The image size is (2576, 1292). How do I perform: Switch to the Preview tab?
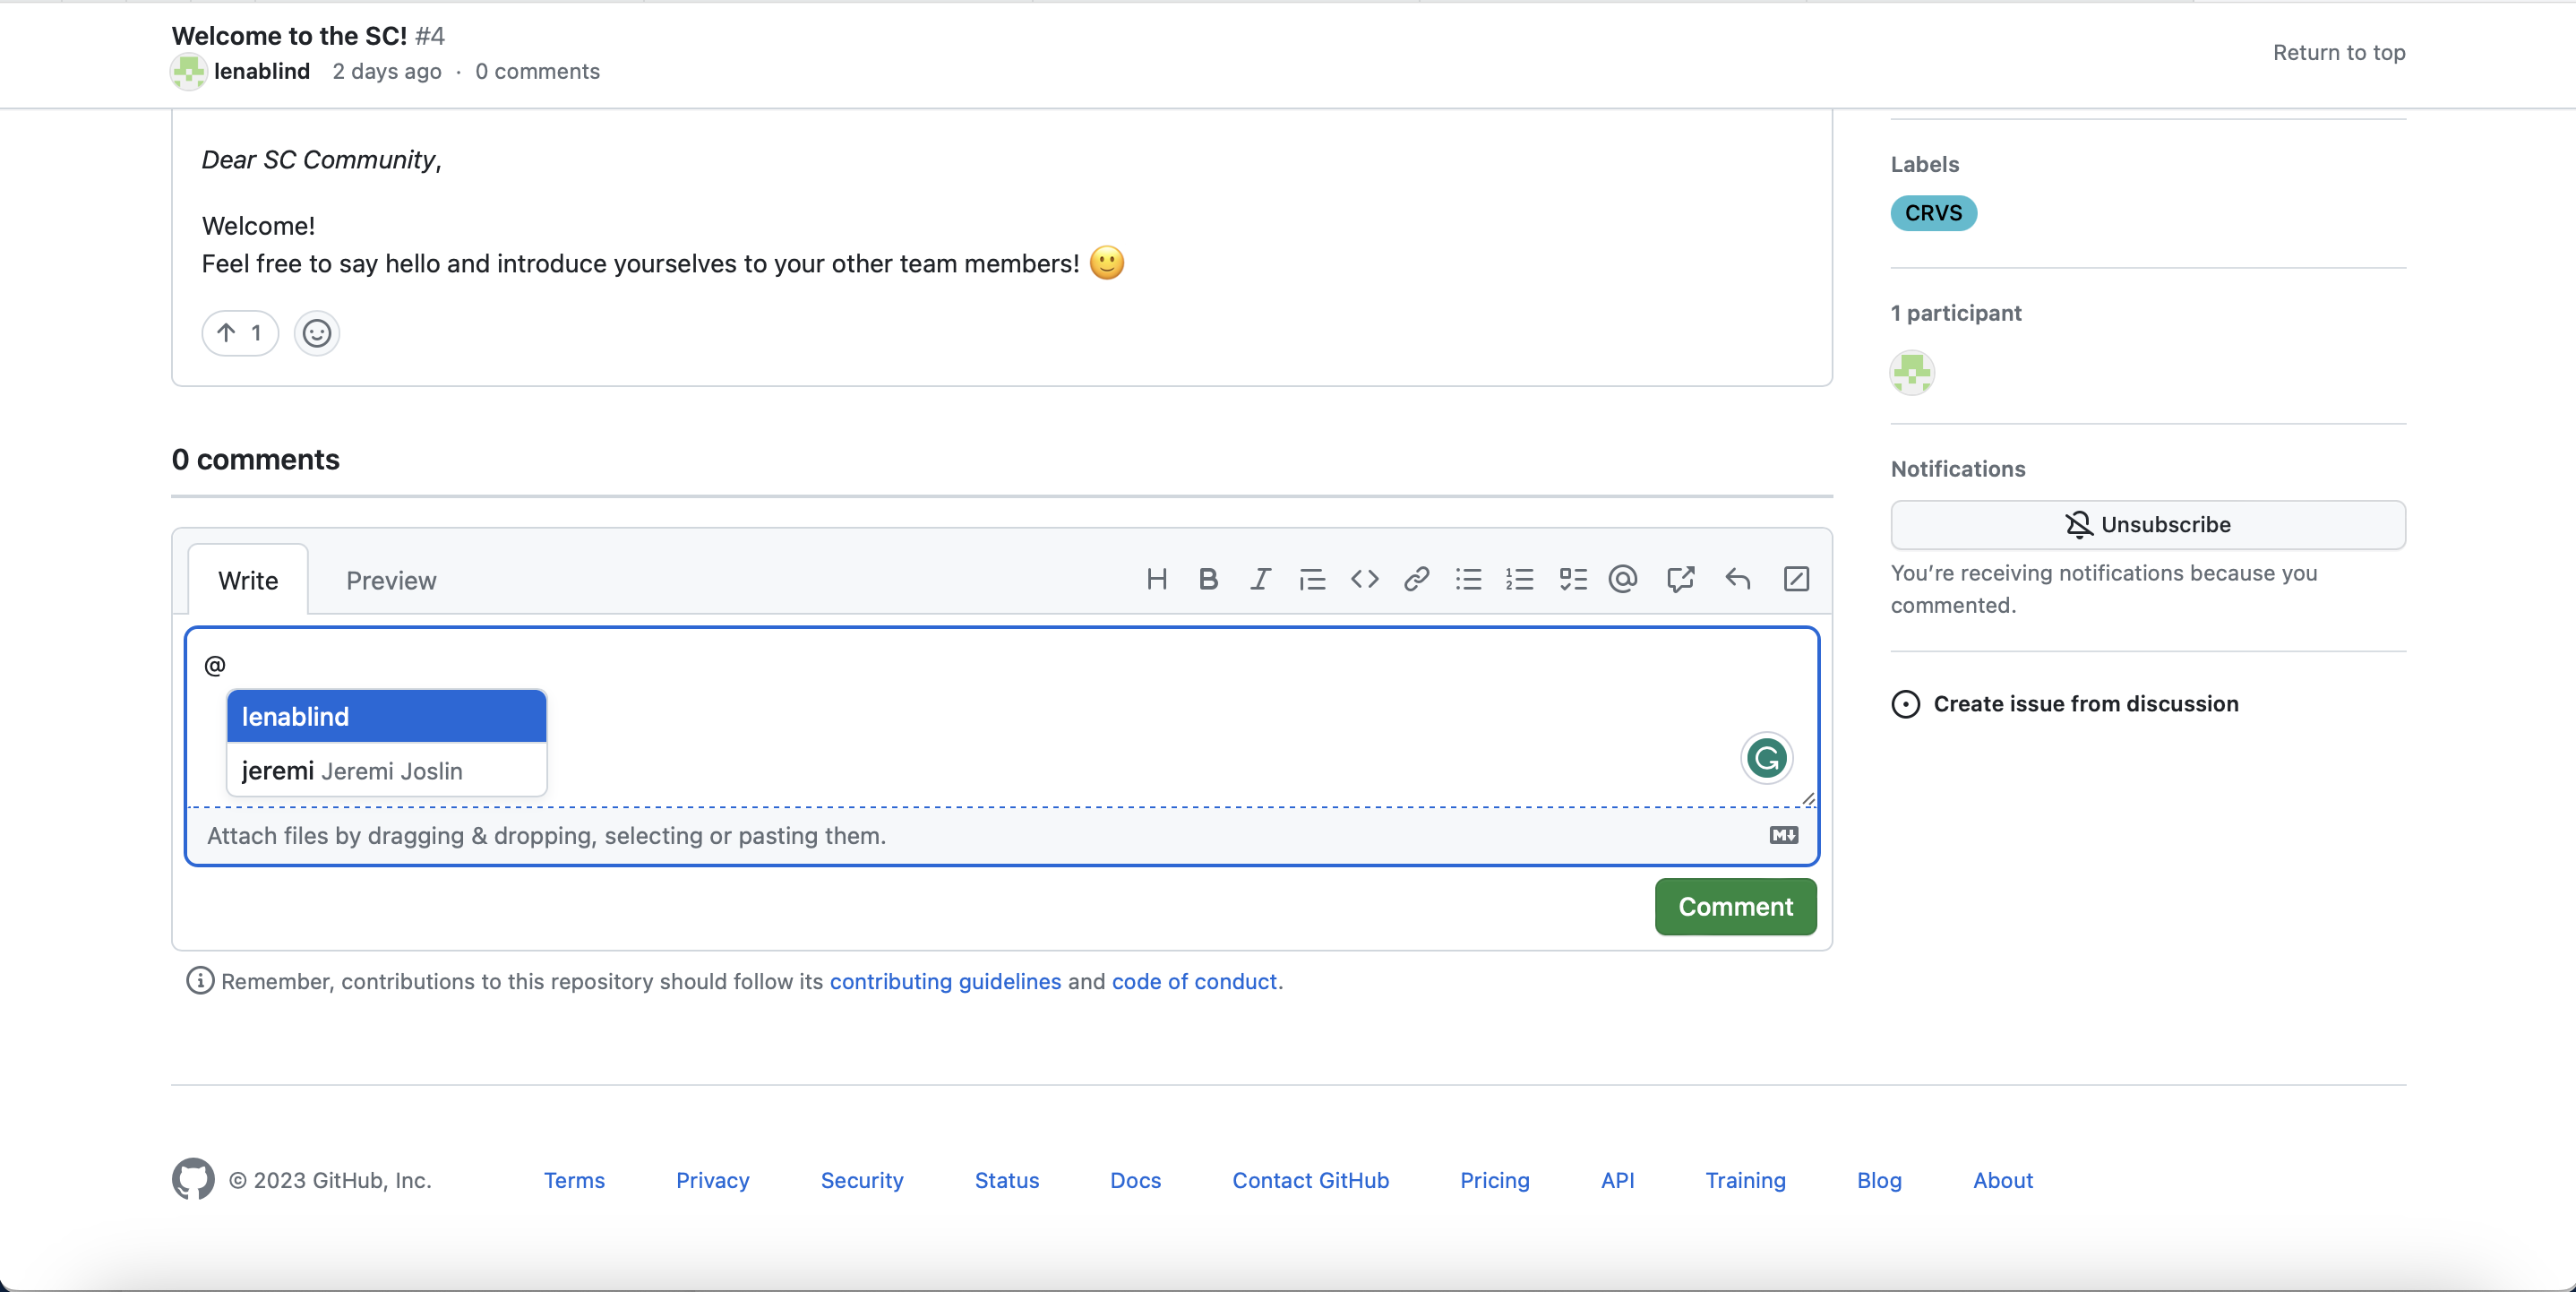click(x=390, y=580)
